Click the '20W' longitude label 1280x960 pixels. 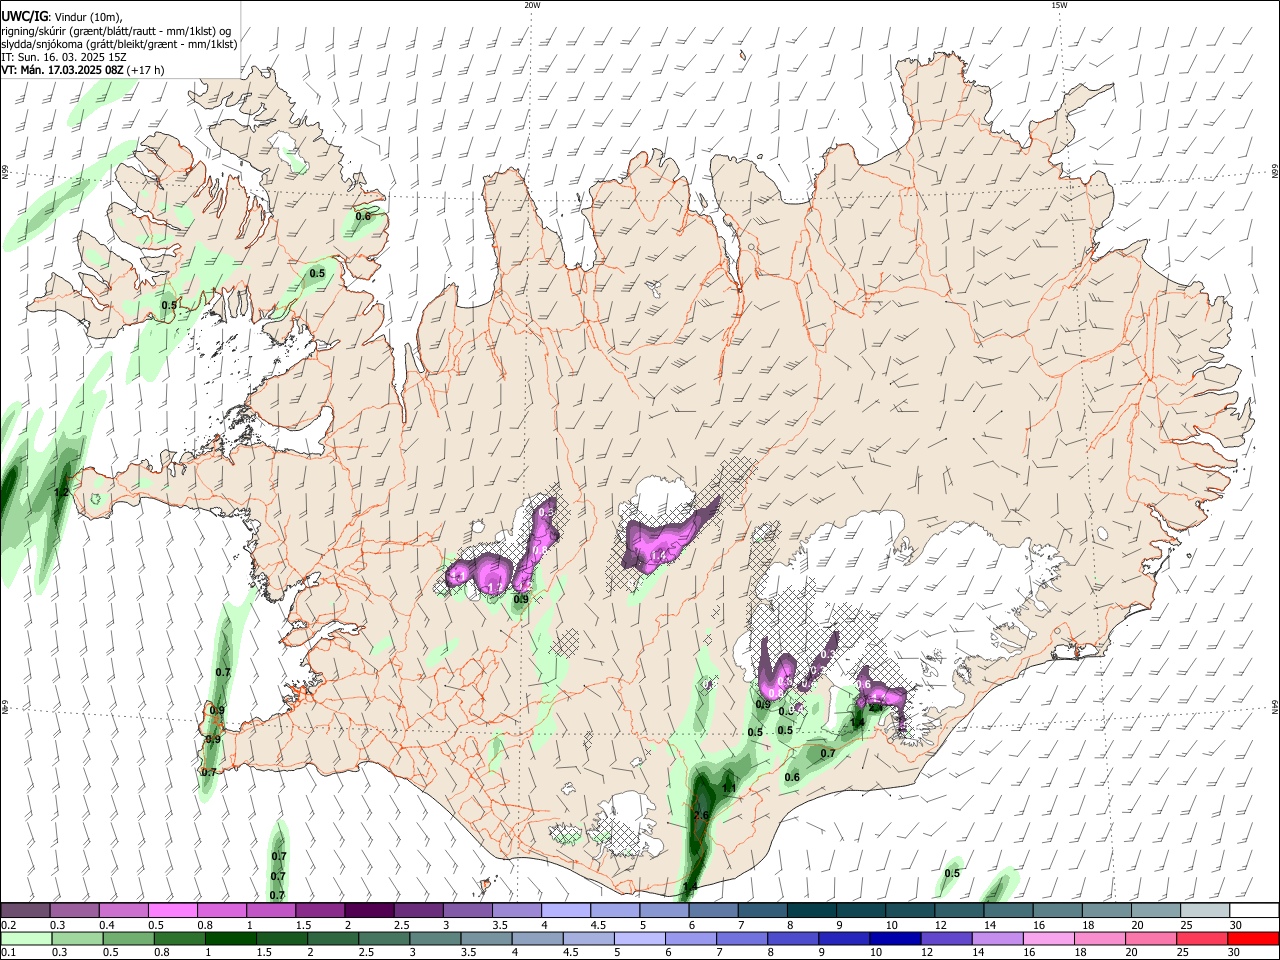[532, 5]
